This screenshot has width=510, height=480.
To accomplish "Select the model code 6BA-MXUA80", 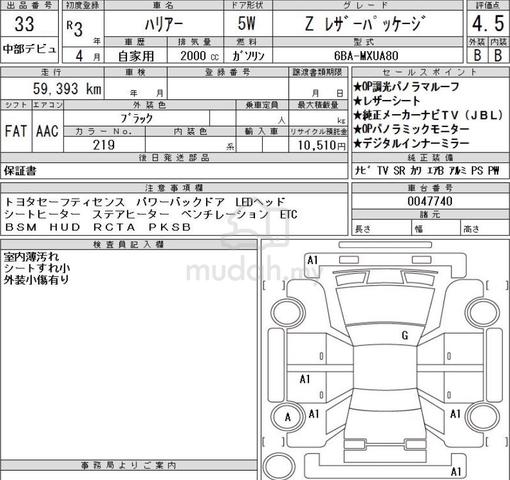I will 366,56.
